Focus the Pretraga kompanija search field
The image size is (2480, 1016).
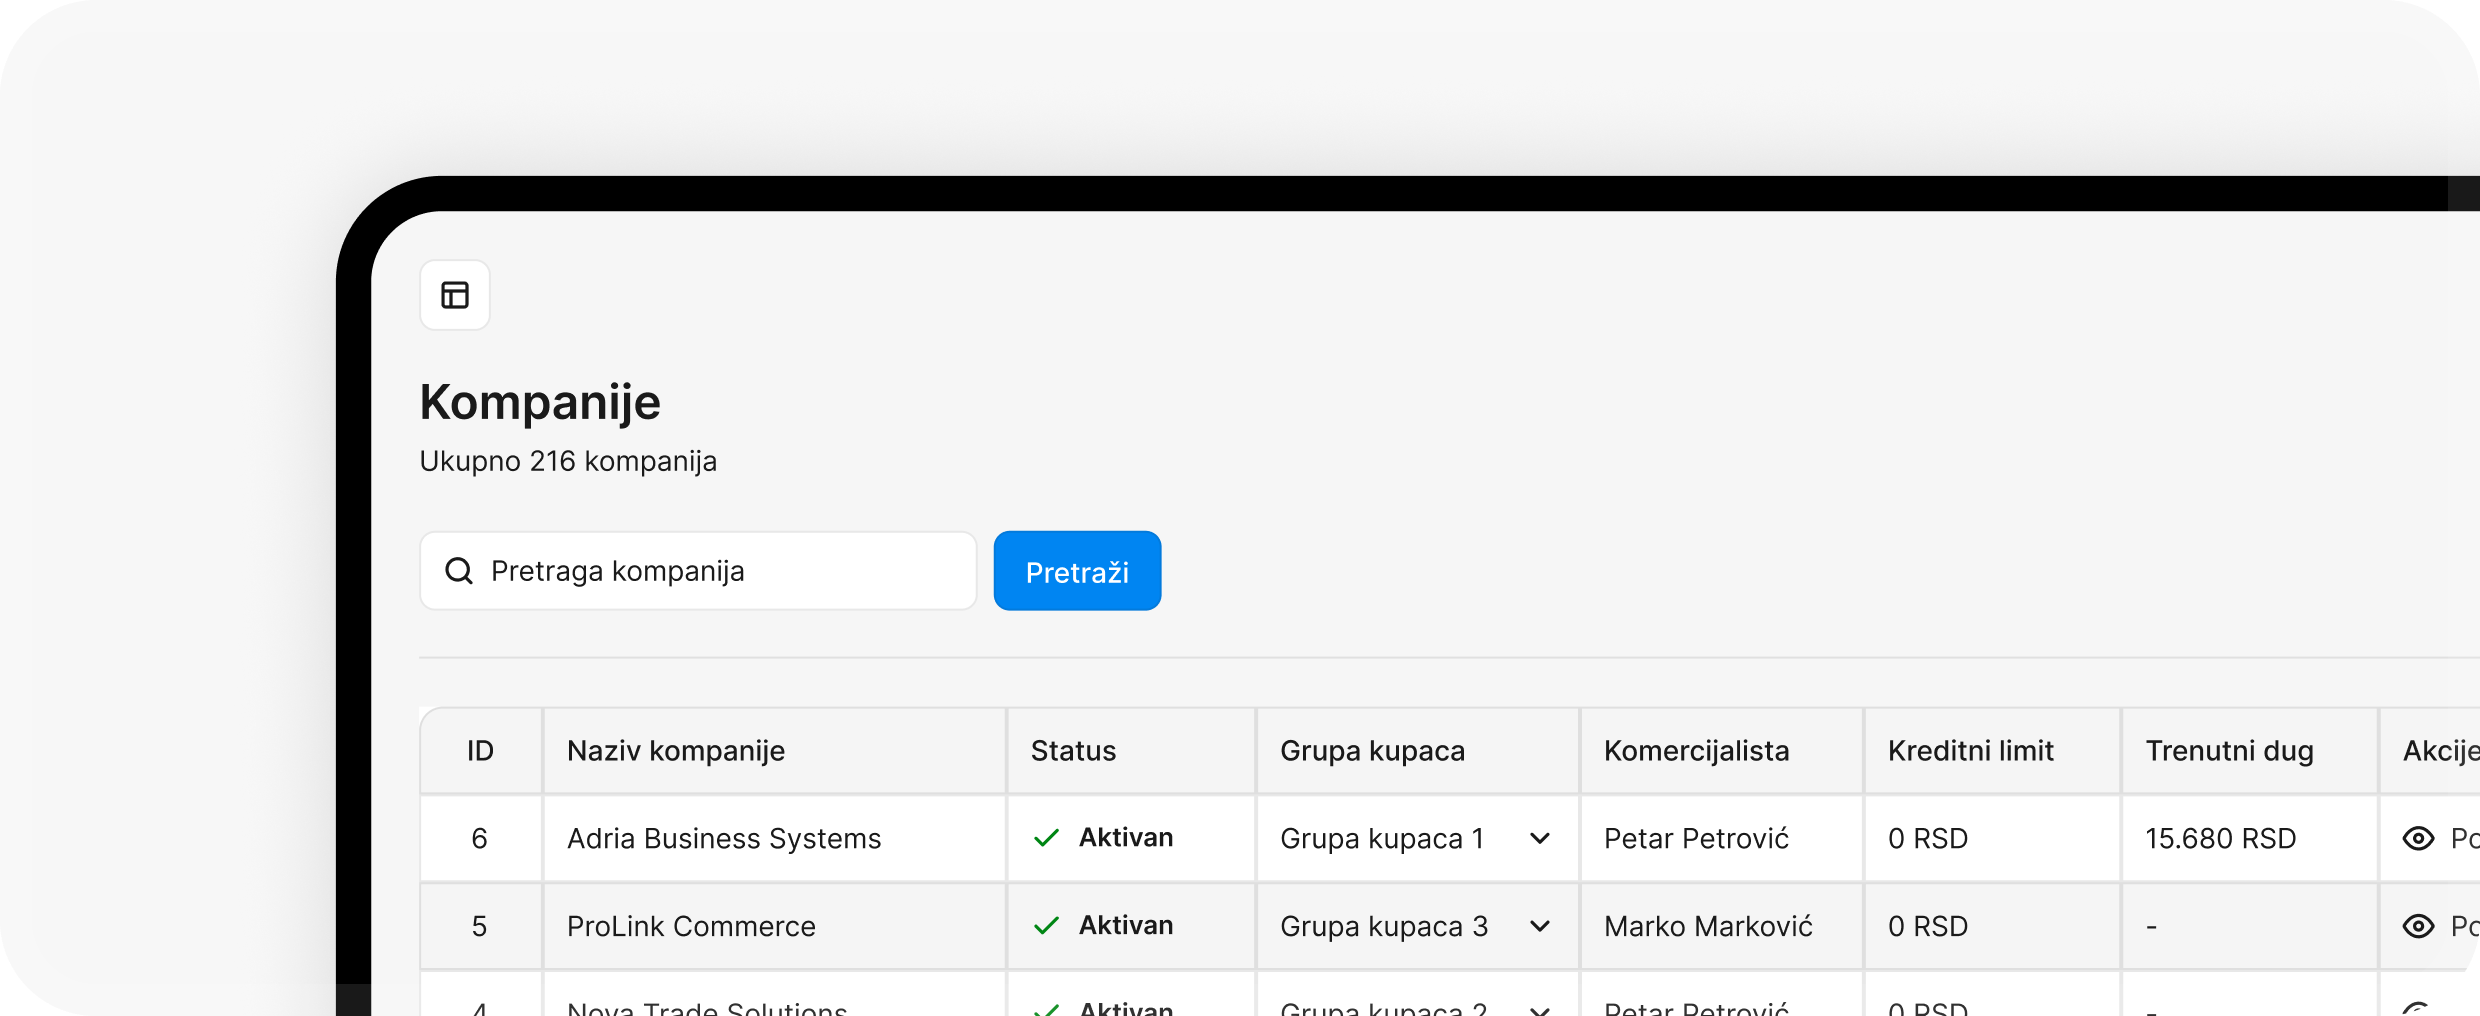698,571
